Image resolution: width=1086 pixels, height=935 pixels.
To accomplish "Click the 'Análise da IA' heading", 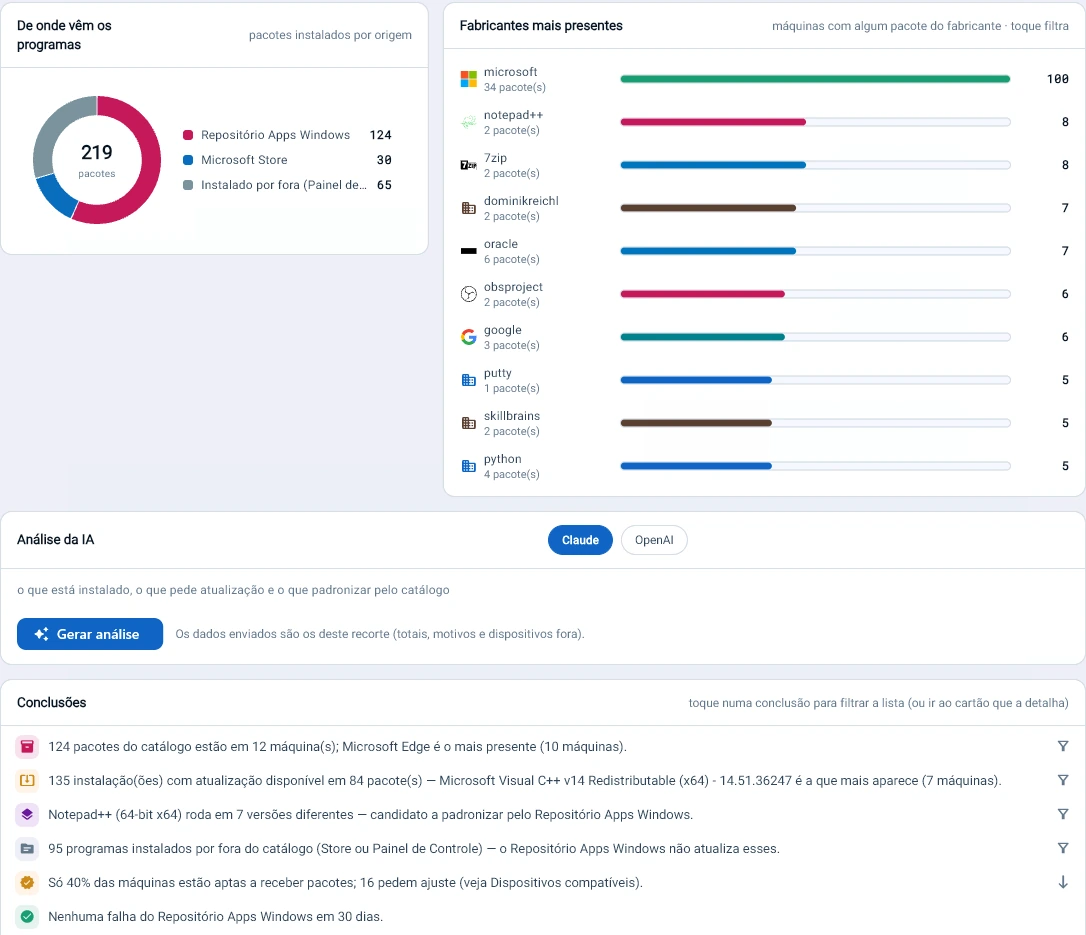I will [x=55, y=540].
